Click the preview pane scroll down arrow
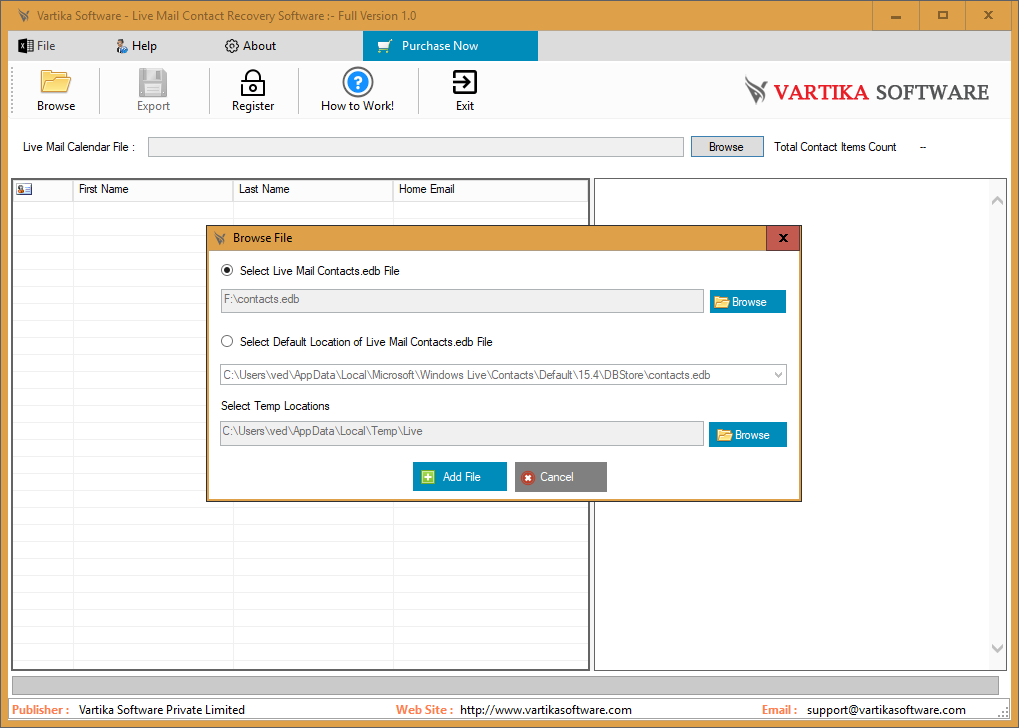This screenshot has height=728, width=1019. [997, 648]
